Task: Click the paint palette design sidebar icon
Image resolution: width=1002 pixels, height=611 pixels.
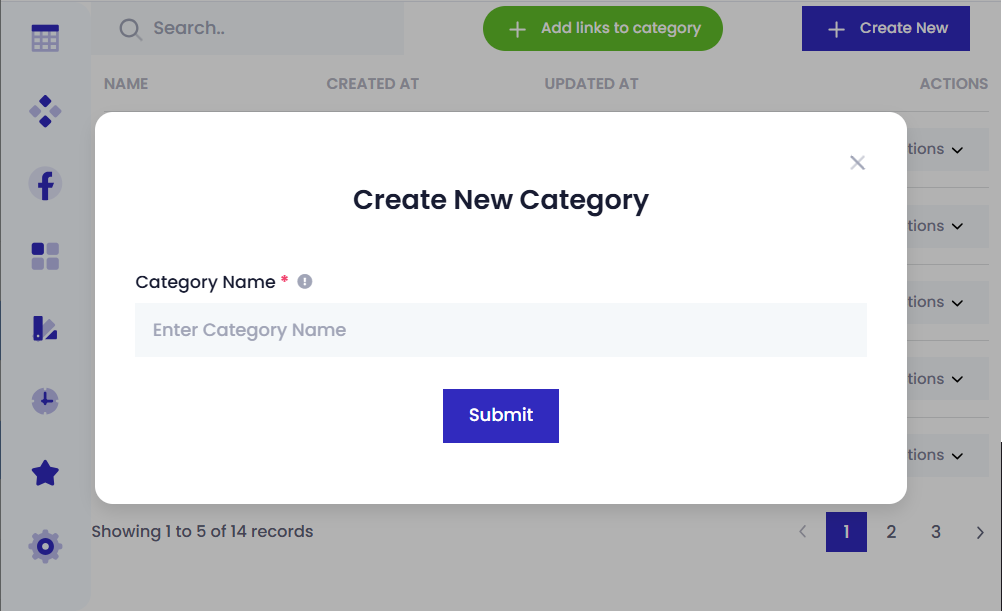Action: 45,328
